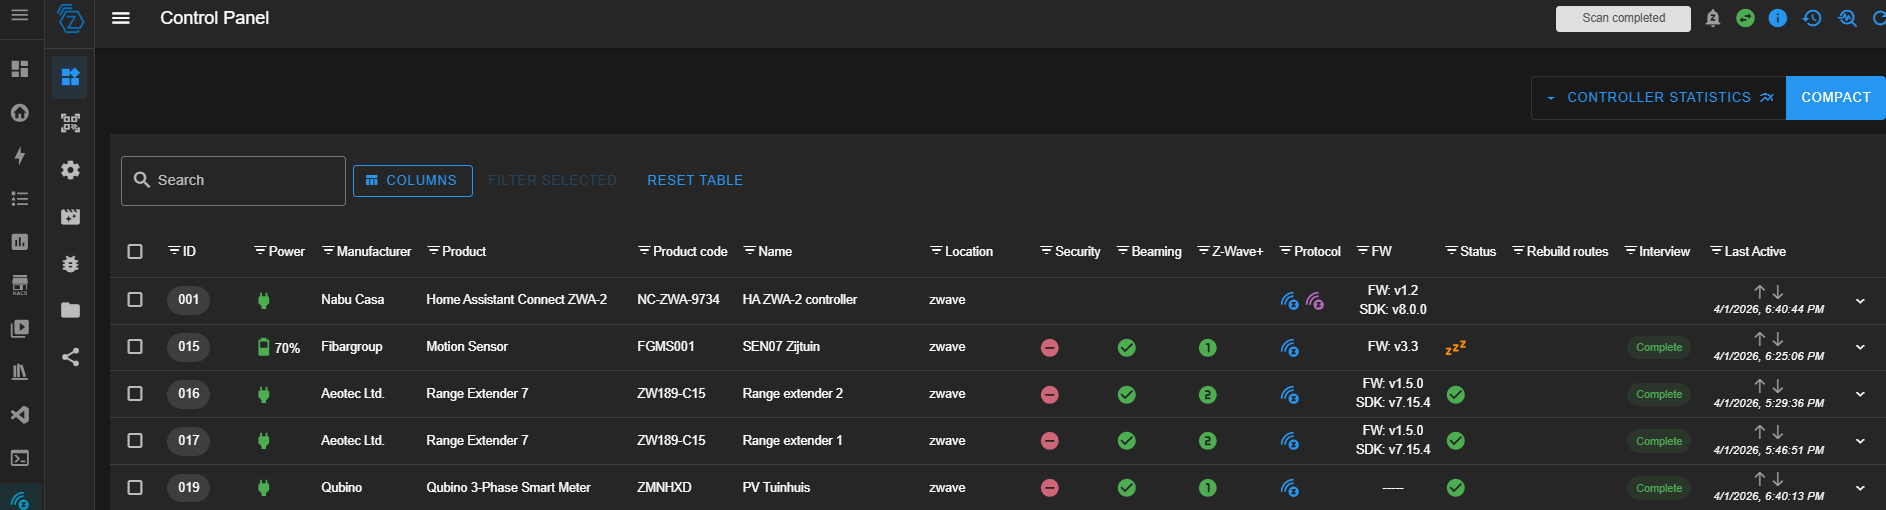This screenshot has width=1886, height=510.
Task: Expand the row for HA ZWA-2 controller
Action: (1860, 300)
